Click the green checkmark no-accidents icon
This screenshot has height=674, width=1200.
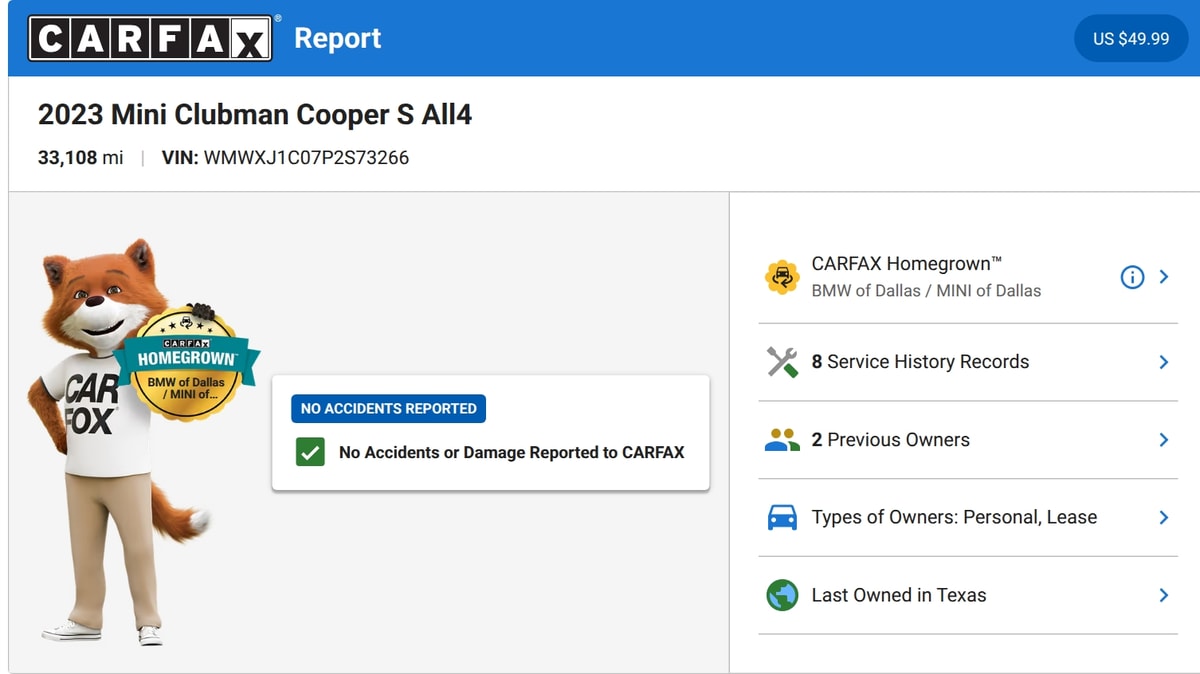point(310,452)
